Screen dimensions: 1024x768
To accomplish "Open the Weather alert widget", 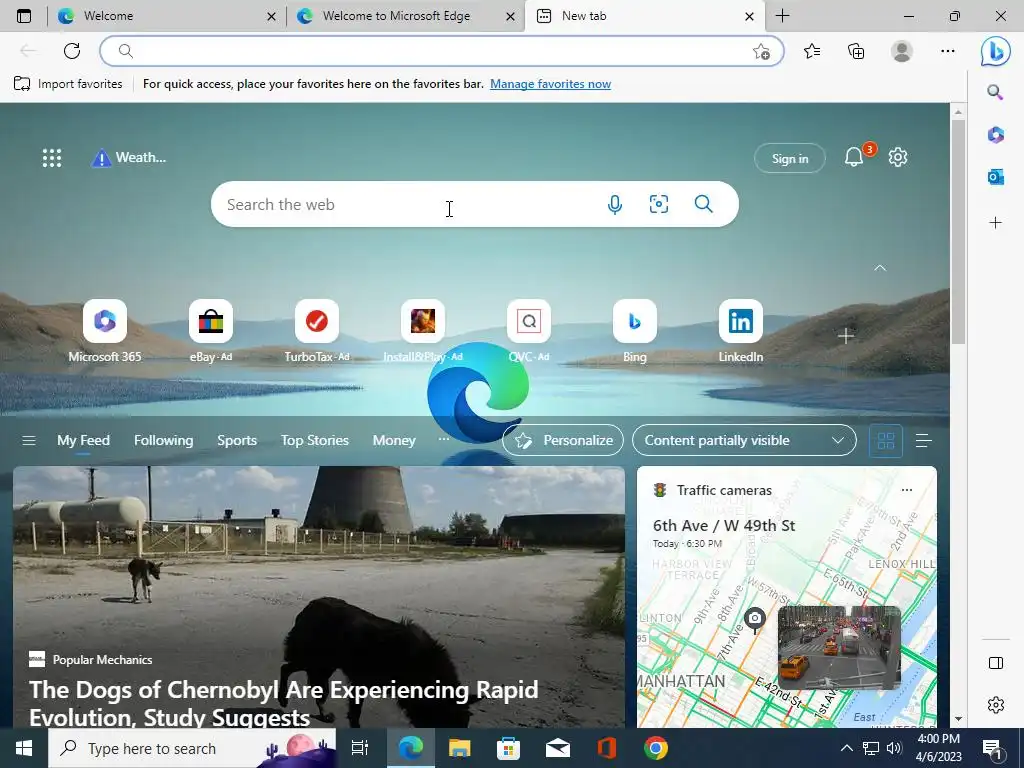I will [x=129, y=157].
